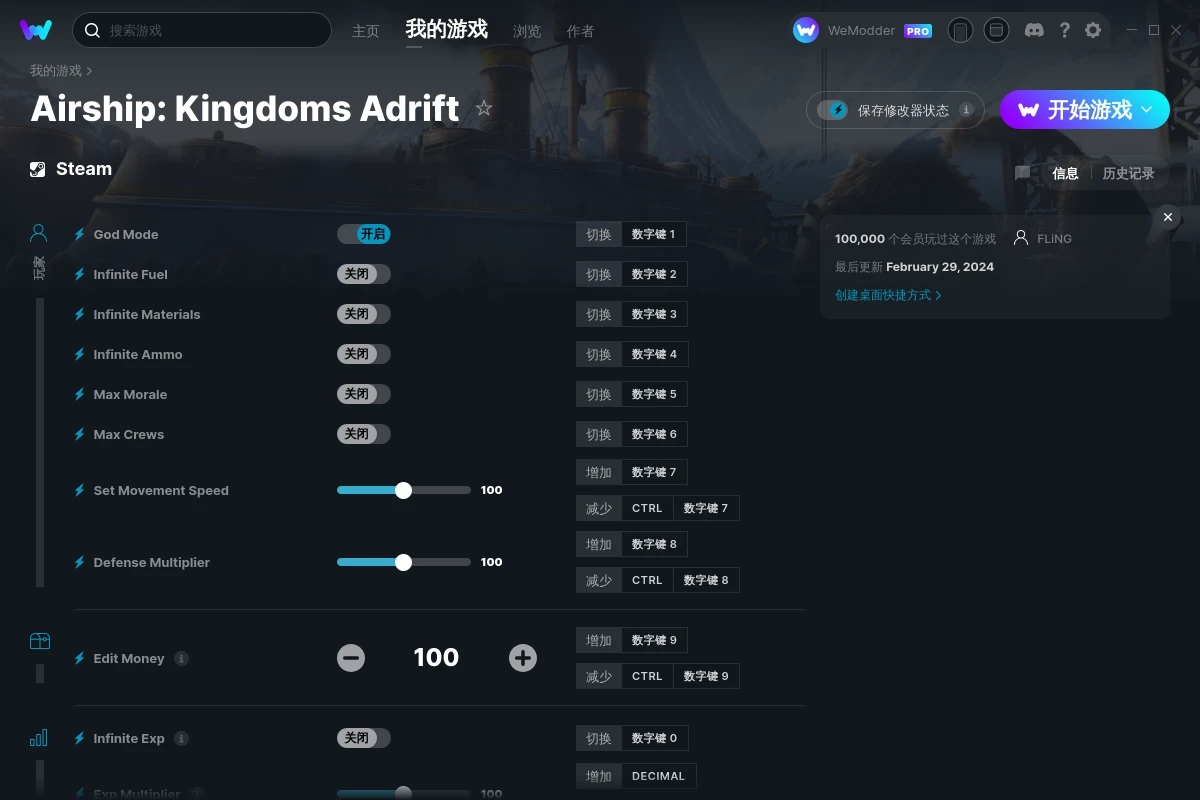Click the FLiNG author name
Screen dimensions: 1200x800
(1054, 239)
